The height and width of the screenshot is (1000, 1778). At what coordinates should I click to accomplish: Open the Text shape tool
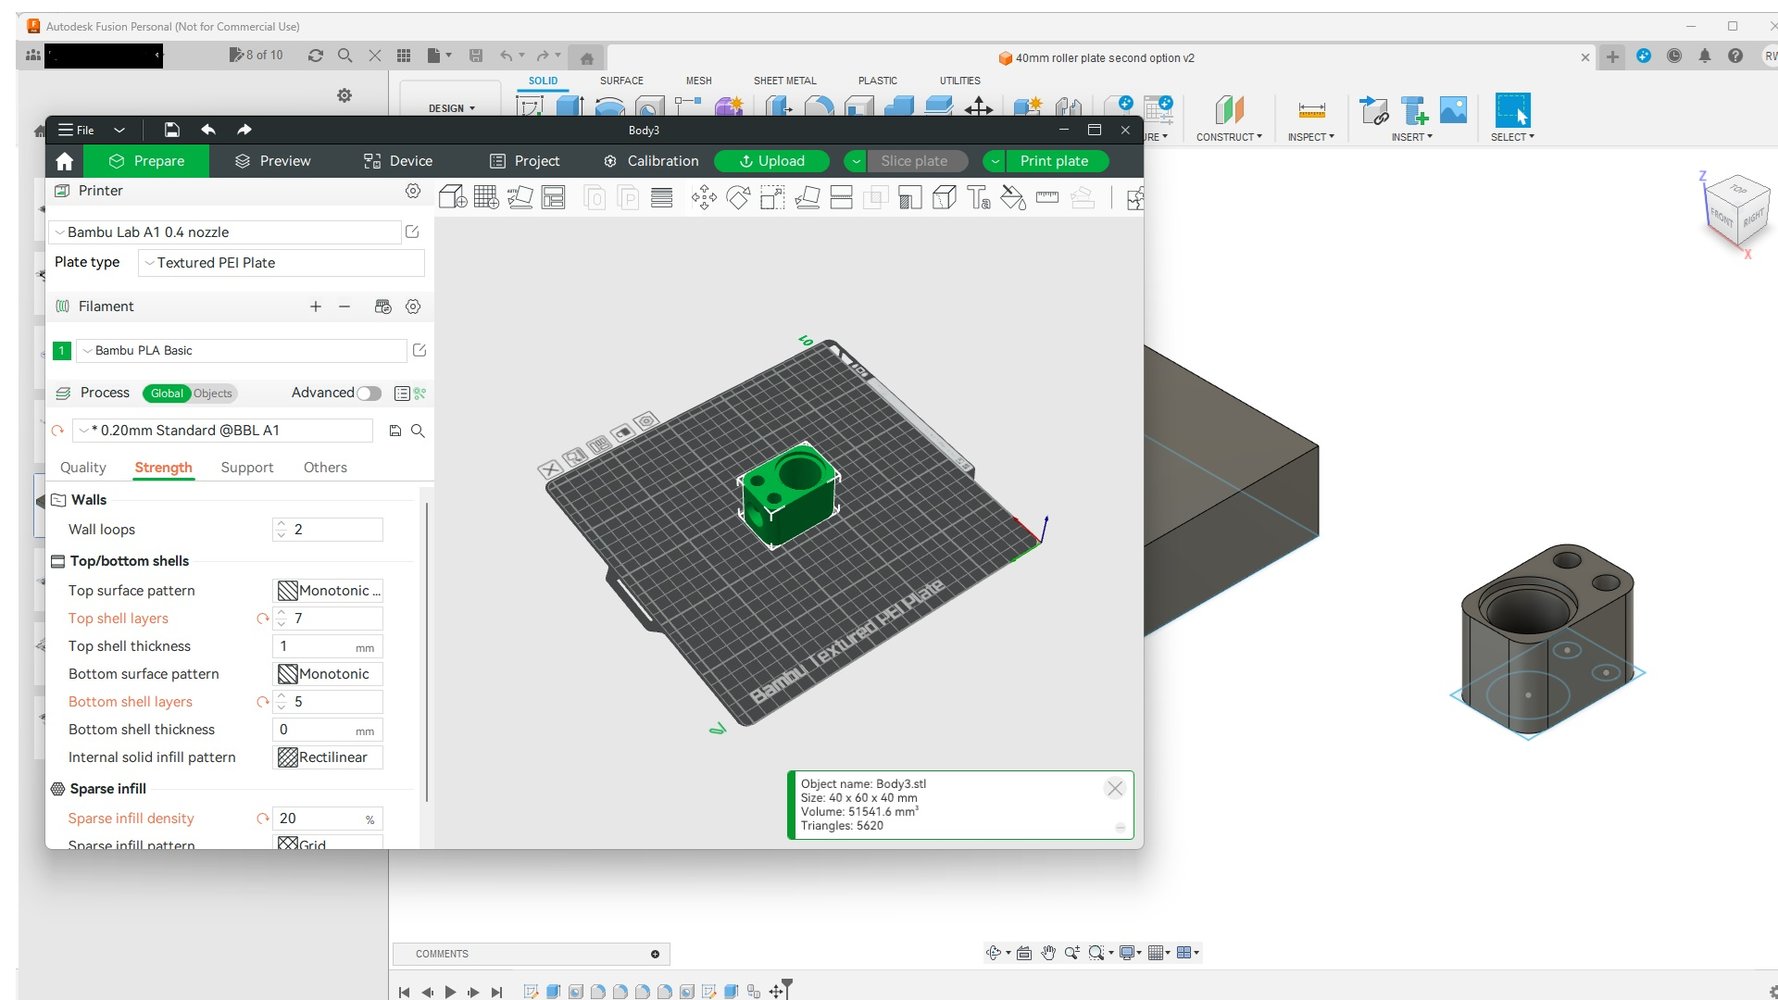click(978, 198)
